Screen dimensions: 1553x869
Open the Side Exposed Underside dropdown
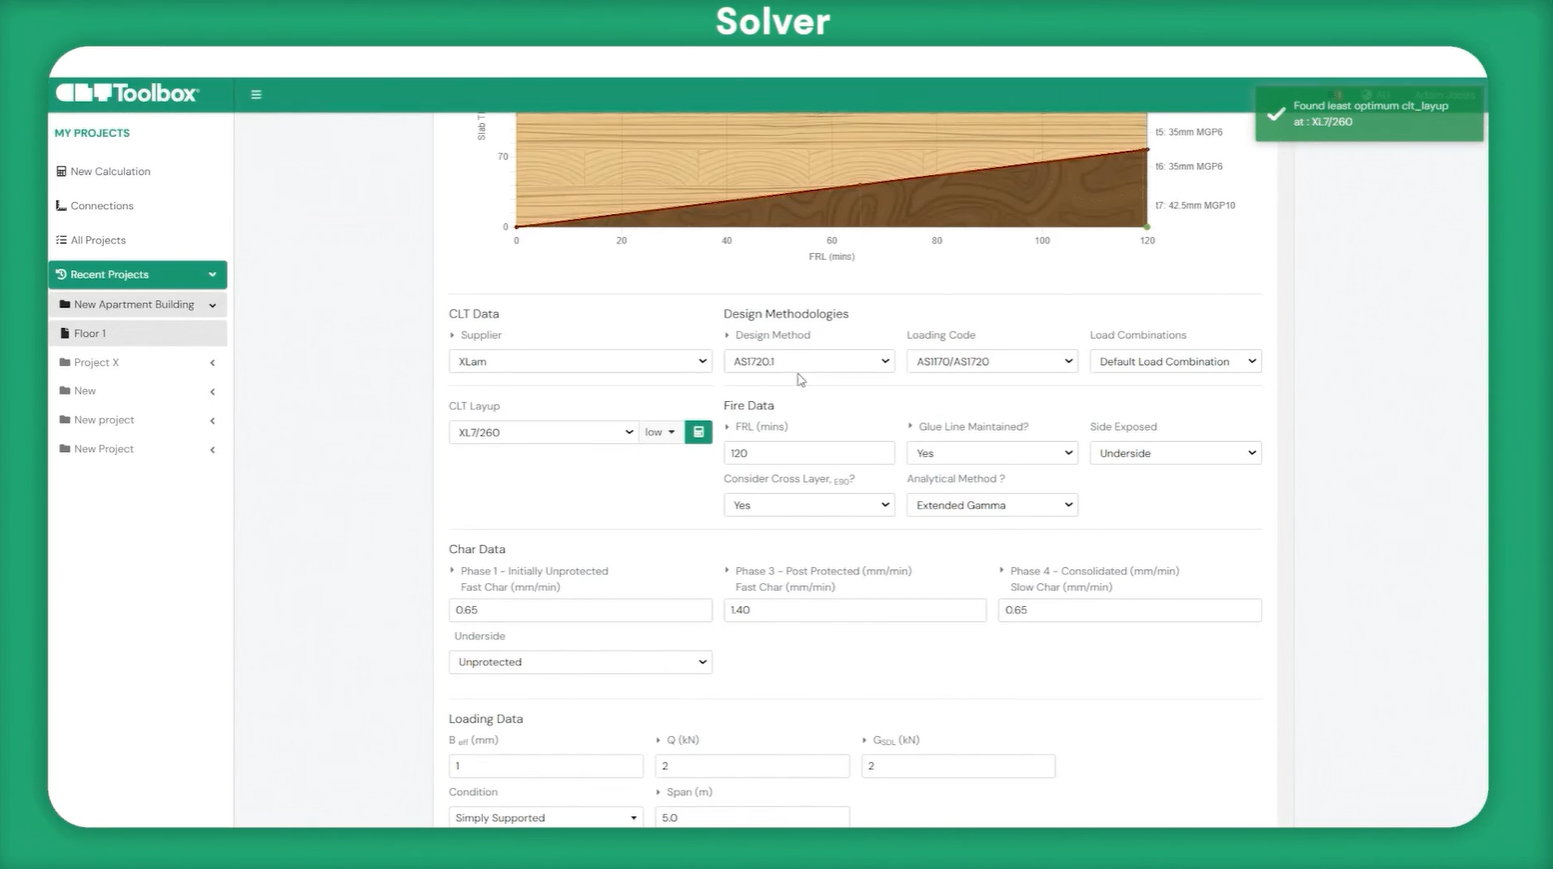pos(1175,452)
